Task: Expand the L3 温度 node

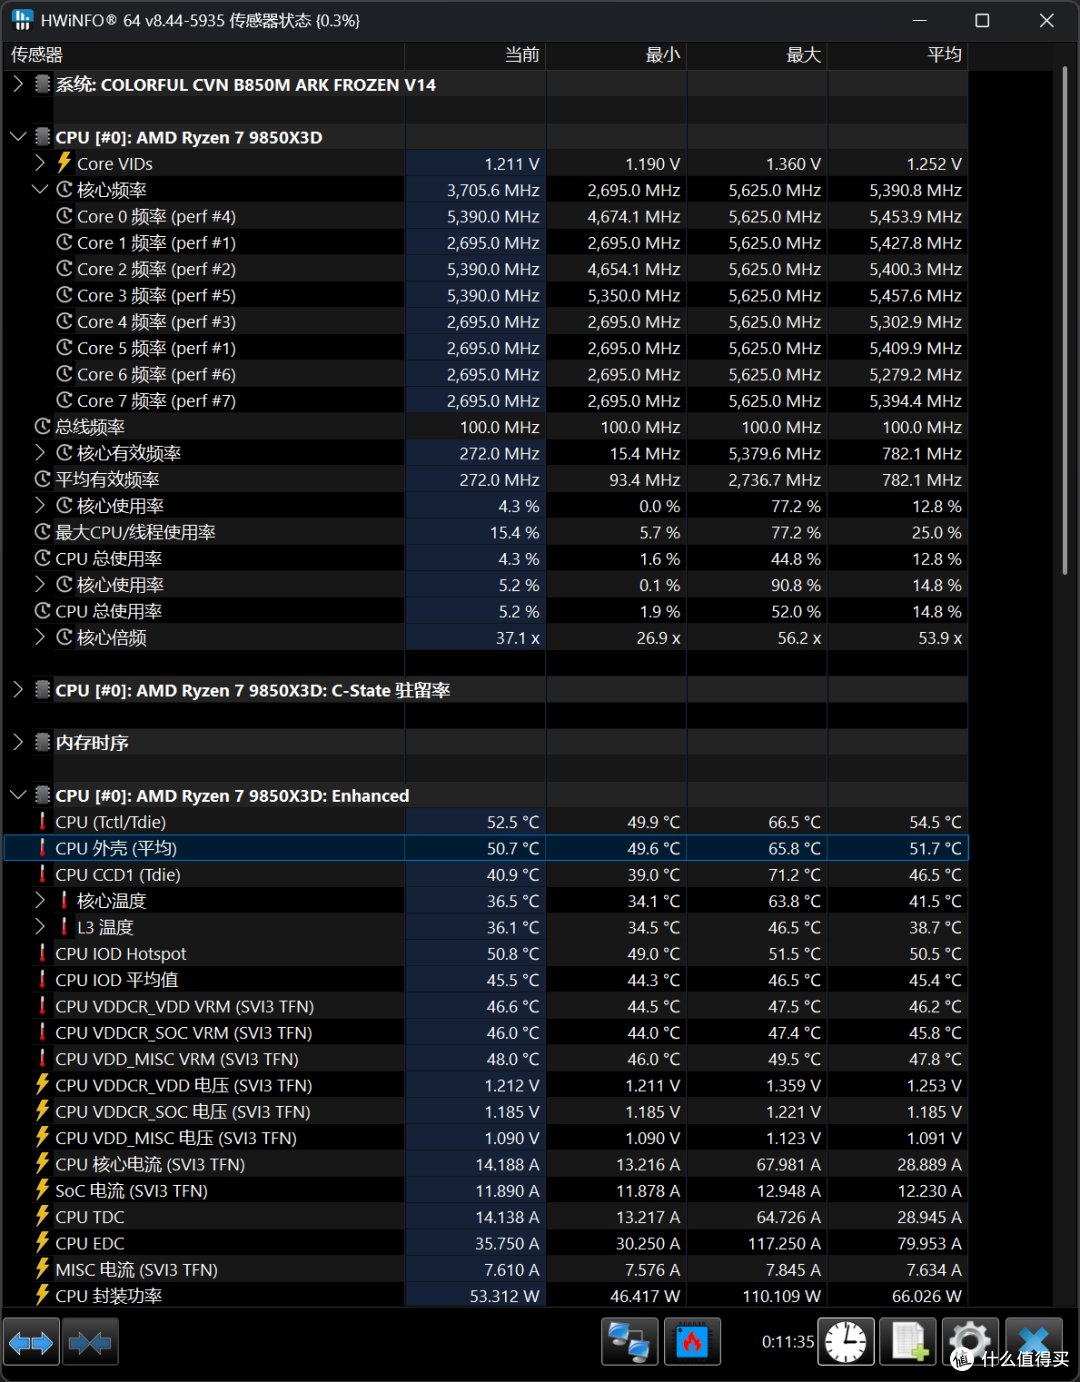Action: 40,927
